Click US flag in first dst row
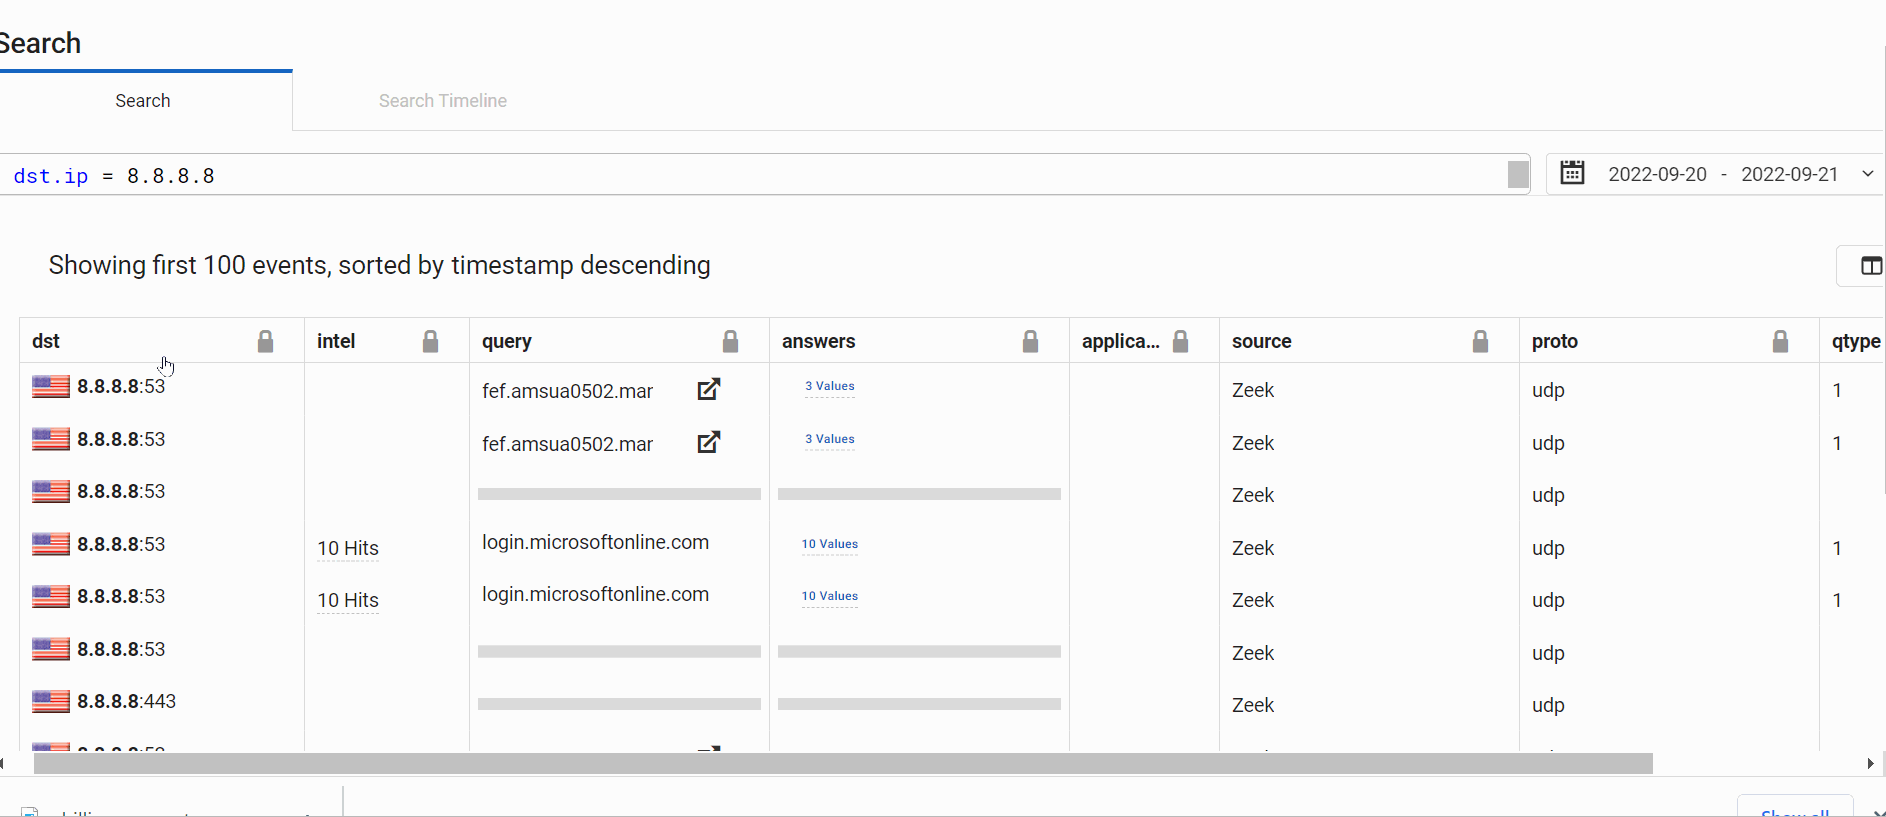The width and height of the screenshot is (1886, 817). pyautogui.click(x=51, y=386)
